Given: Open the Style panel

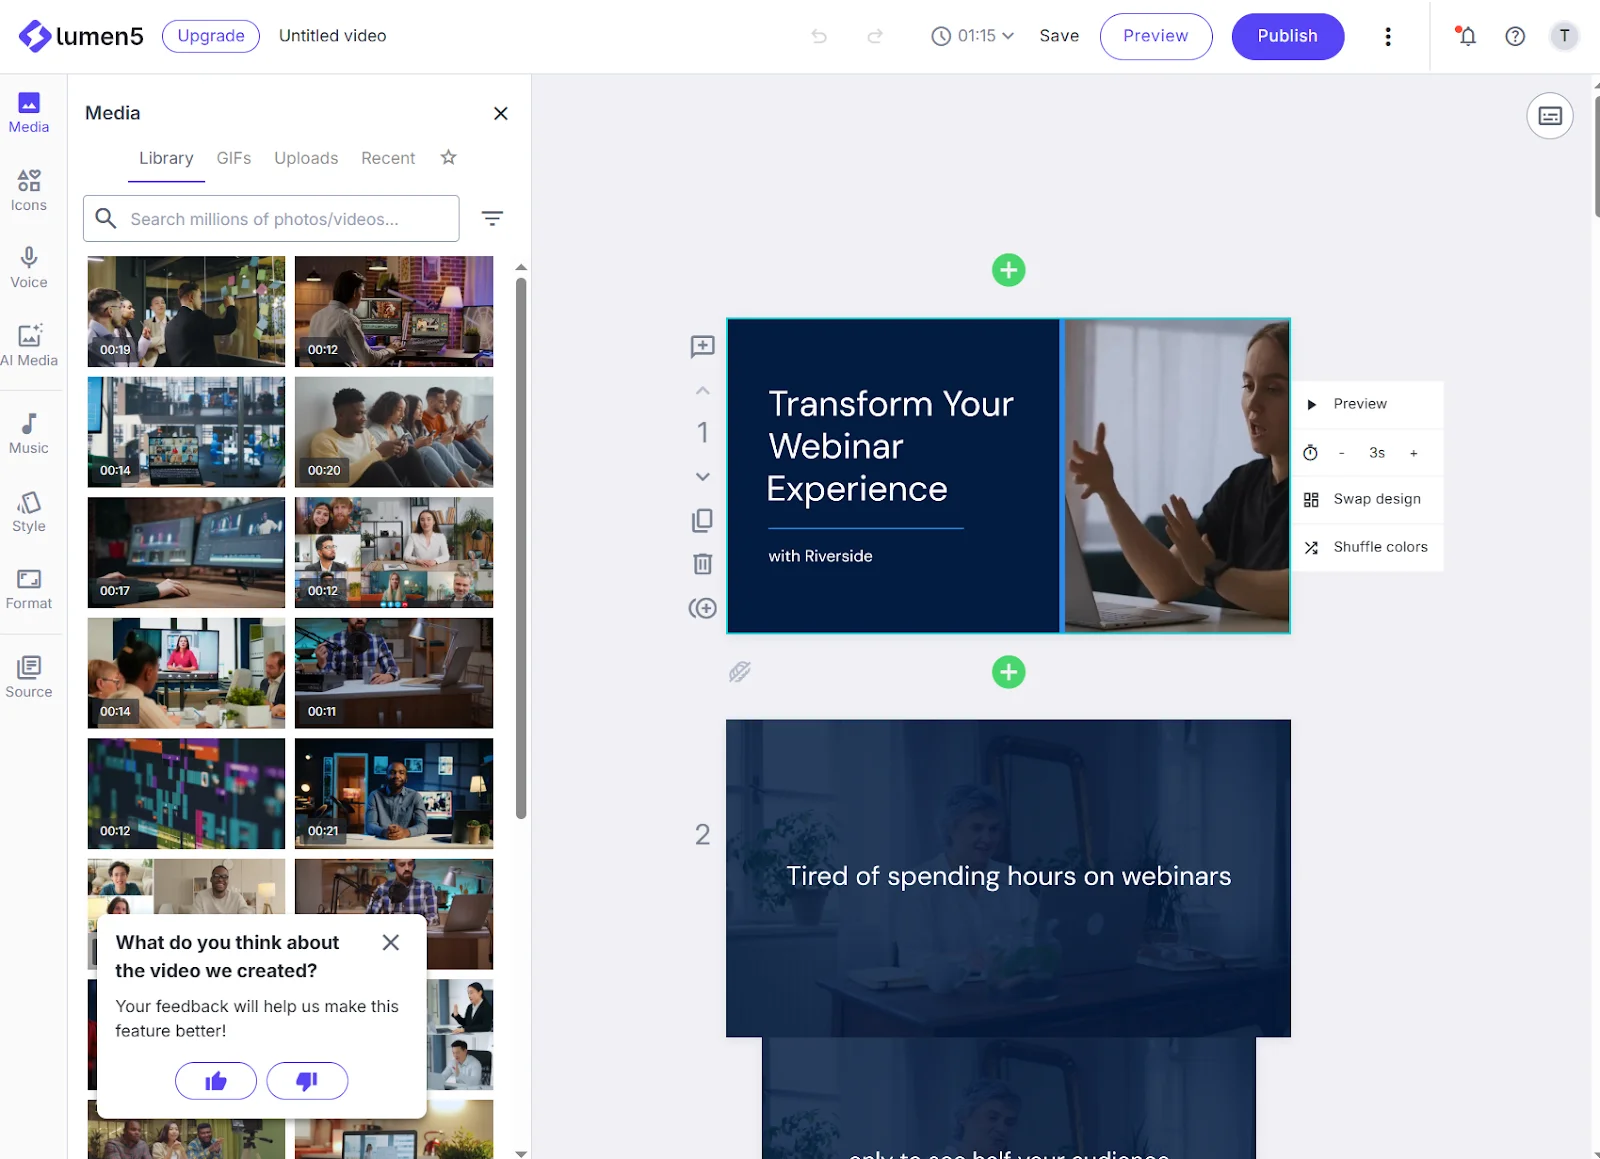Looking at the screenshot, I should 29,512.
